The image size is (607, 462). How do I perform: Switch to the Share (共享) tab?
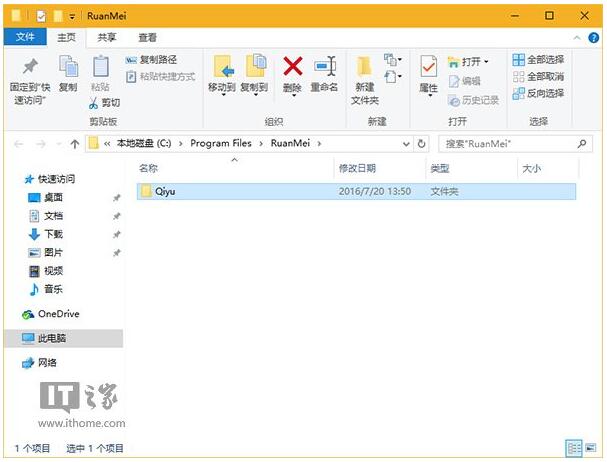tap(106, 37)
